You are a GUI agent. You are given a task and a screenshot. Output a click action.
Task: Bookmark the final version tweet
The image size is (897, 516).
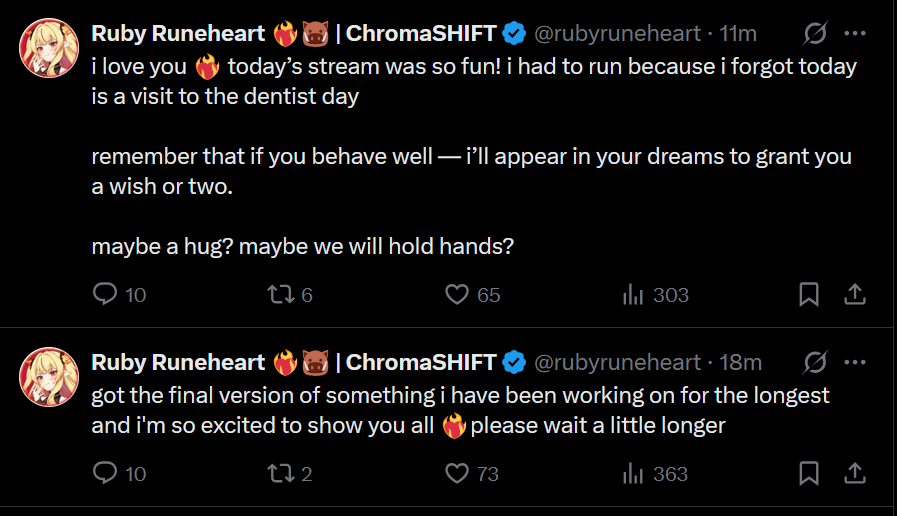pos(809,474)
